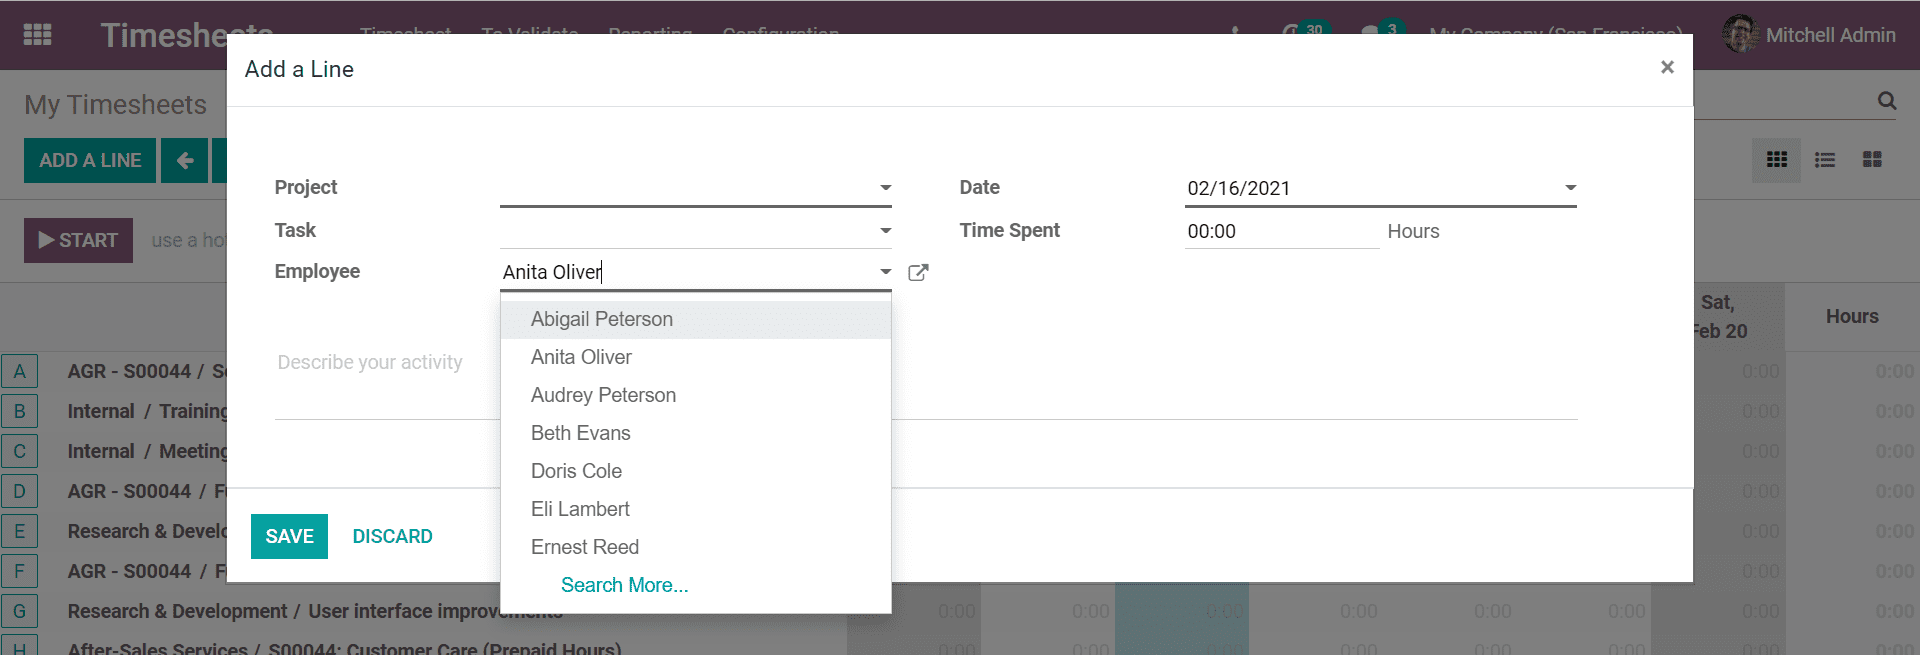1920x655 pixels.
Task: Select Ernest Reed from the dropdown
Action: (x=695, y=547)
